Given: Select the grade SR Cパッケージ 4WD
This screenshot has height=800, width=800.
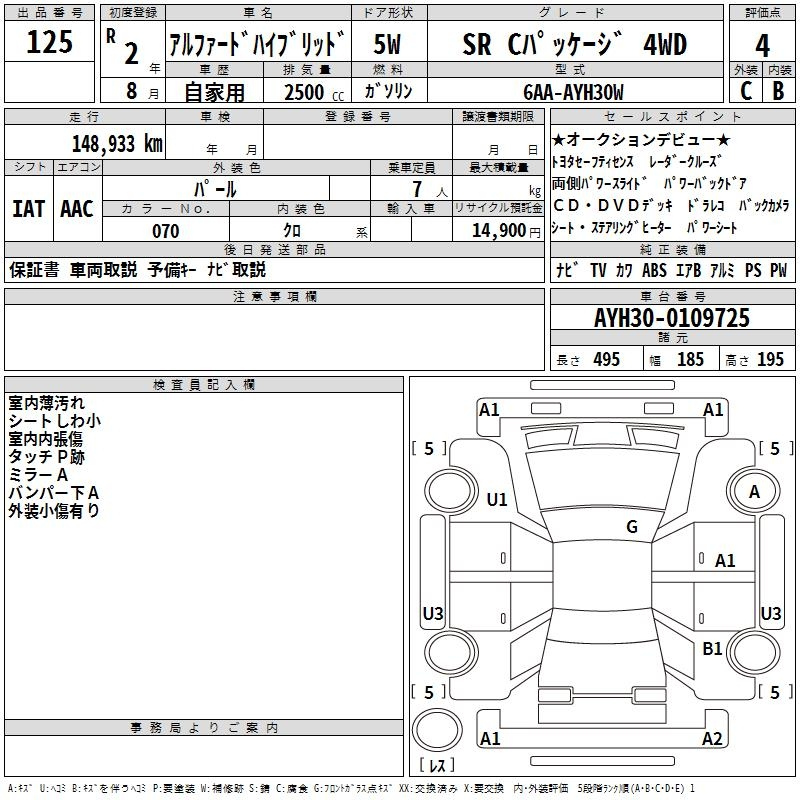Looking at the screenshot, I should [x=574, y=44].
